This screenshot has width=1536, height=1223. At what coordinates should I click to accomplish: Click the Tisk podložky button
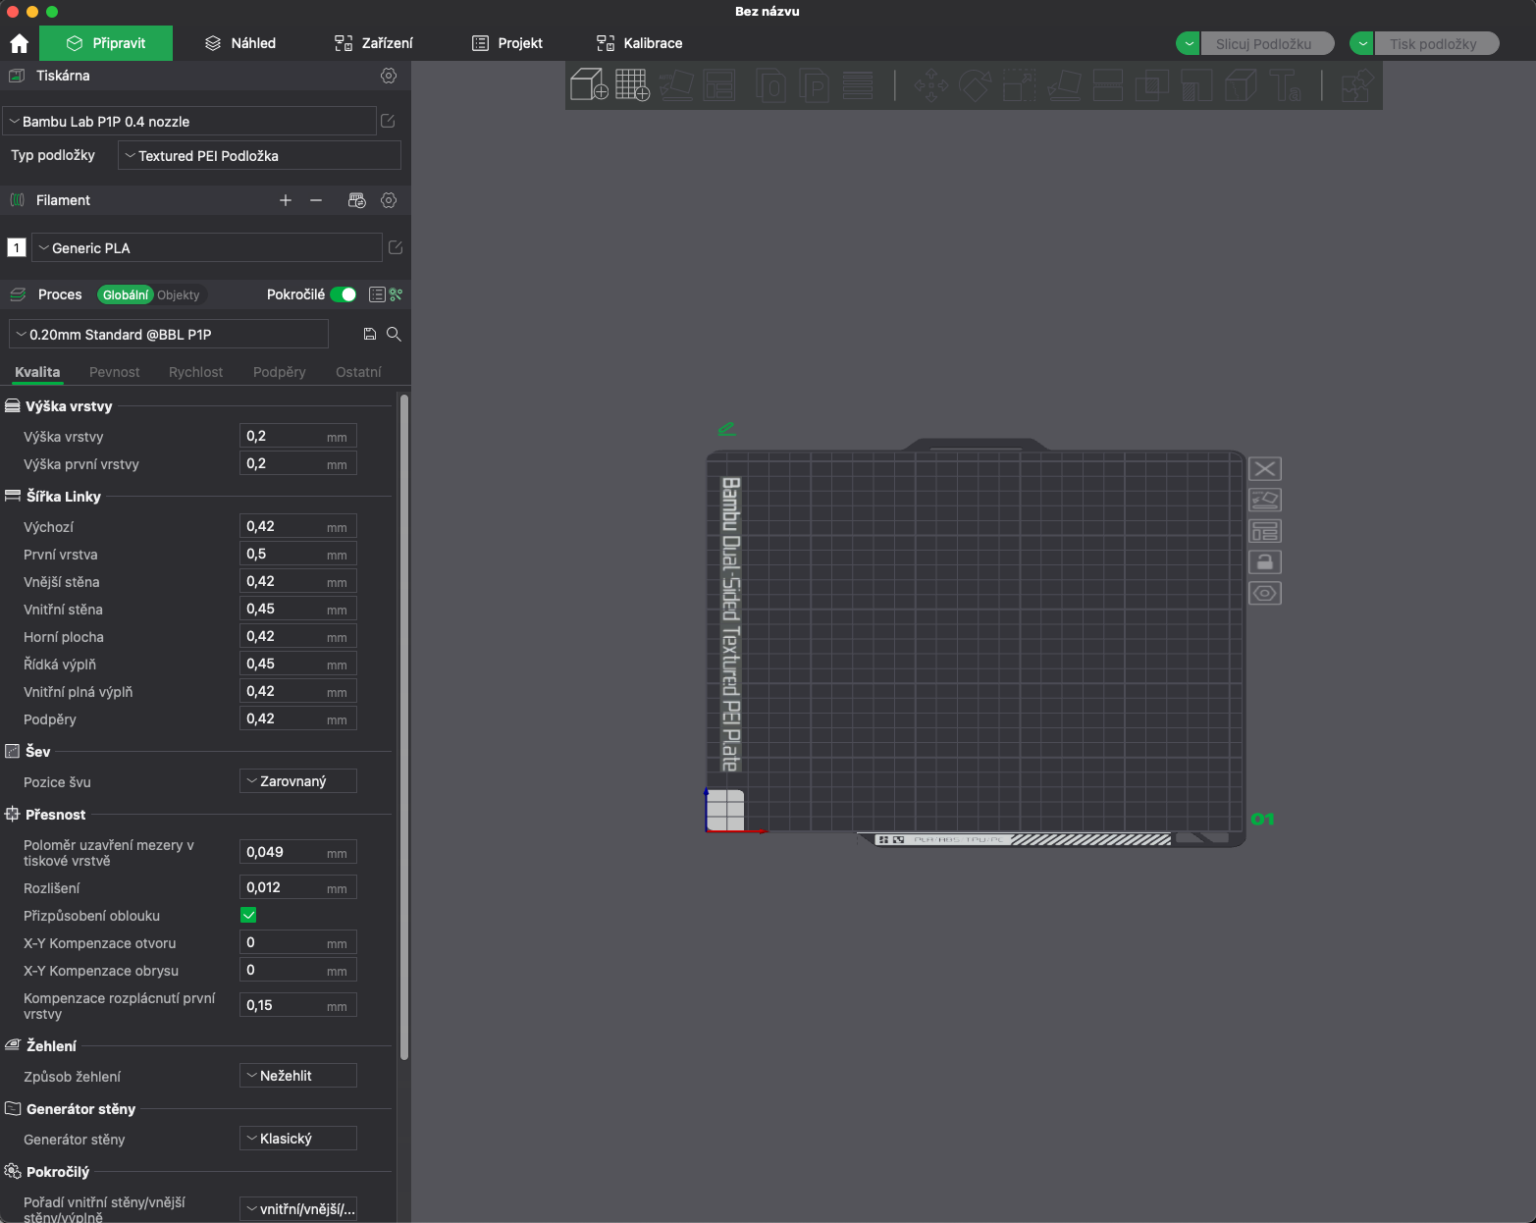(x=1437, y=43)
